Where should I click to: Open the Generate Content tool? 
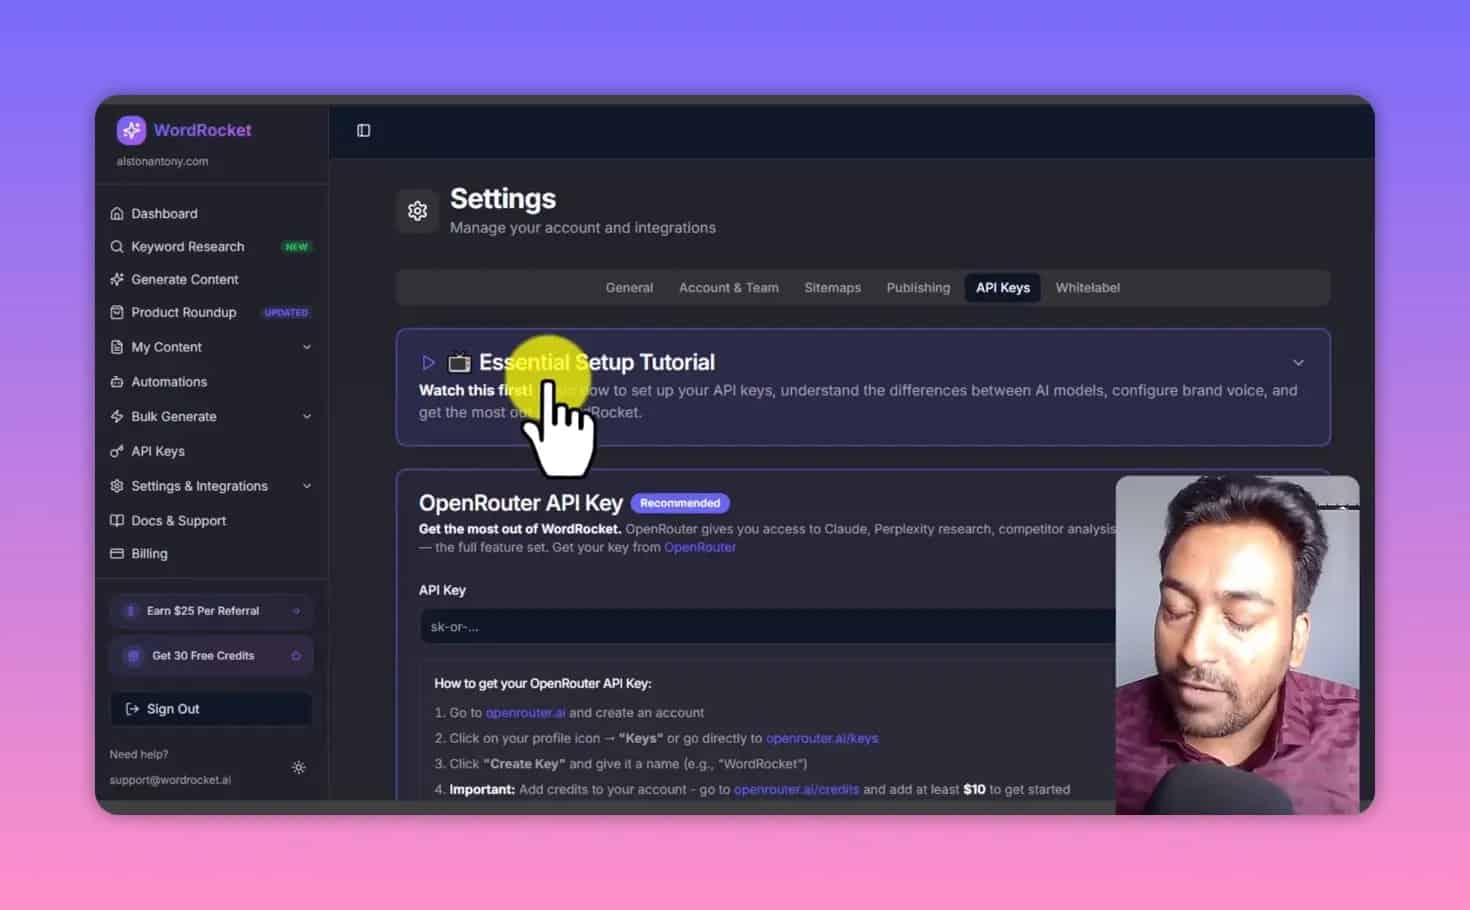tap(184, 279)
